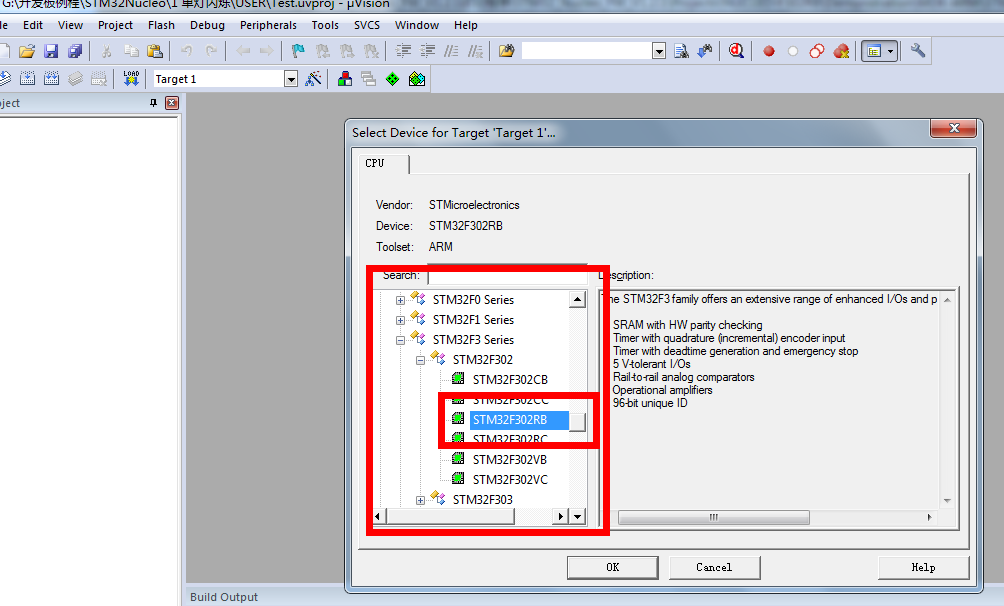Open Configuration with the wrench icon
This screenshot has width=1004, height=606.
[918, 51]
